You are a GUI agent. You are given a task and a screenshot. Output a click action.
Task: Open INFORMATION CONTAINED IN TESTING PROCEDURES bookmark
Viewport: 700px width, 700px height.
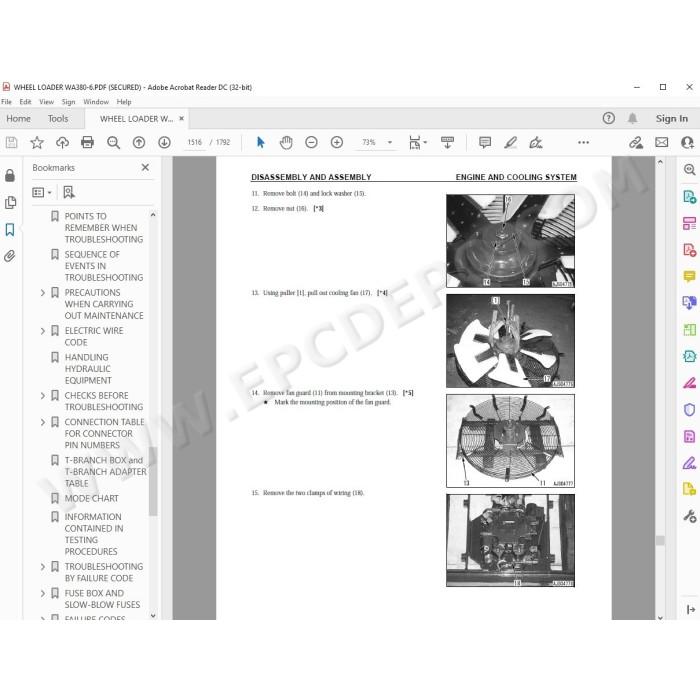tap(94, 534)
